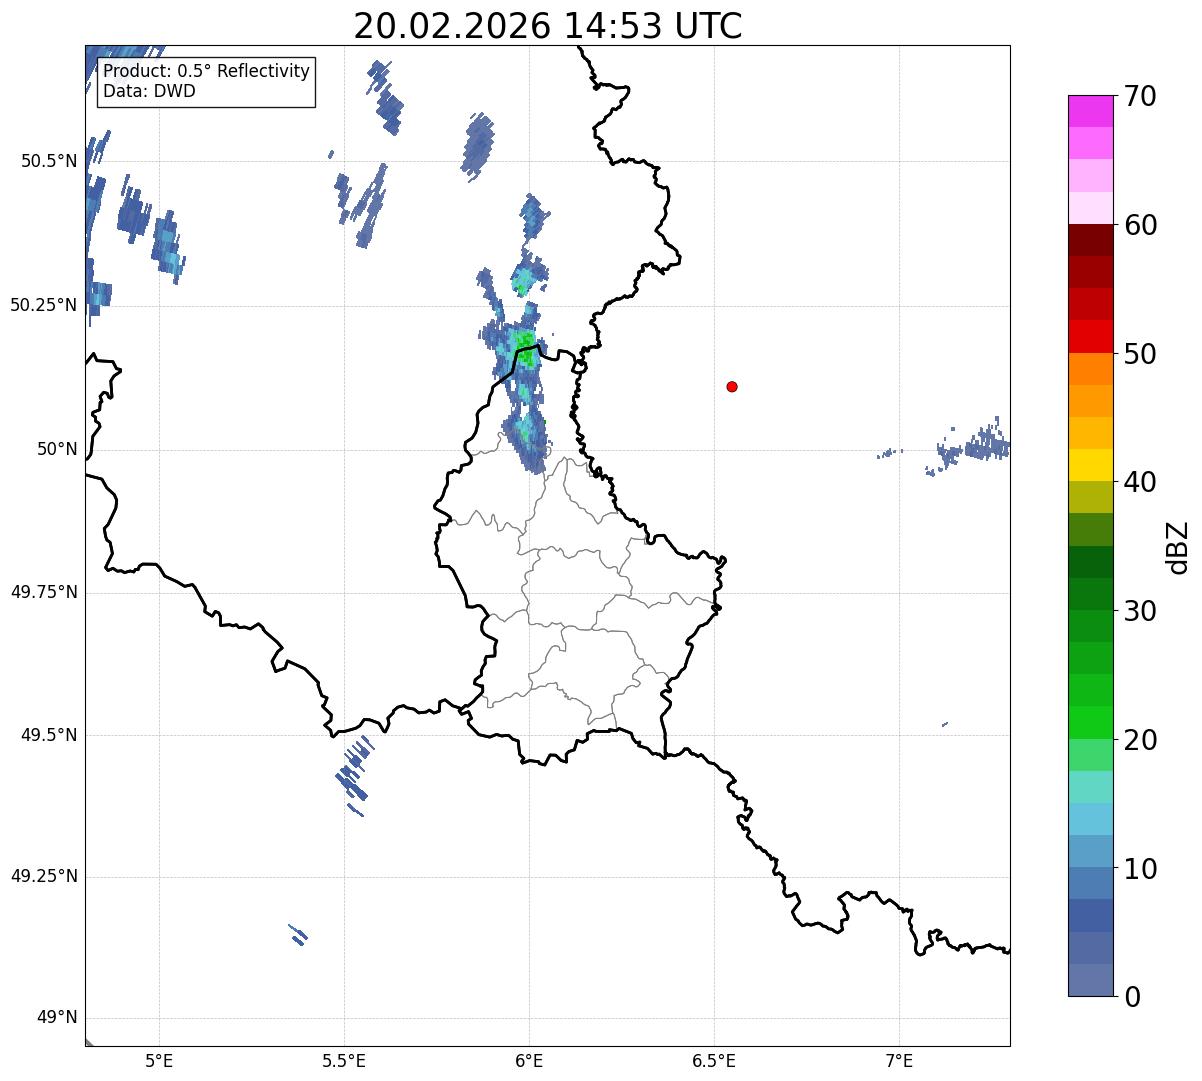Screen dimensions: 1202x1081
Task: Click the 6.5°E longitude label
Action: pyautogui.click(x=714, y=1060)
